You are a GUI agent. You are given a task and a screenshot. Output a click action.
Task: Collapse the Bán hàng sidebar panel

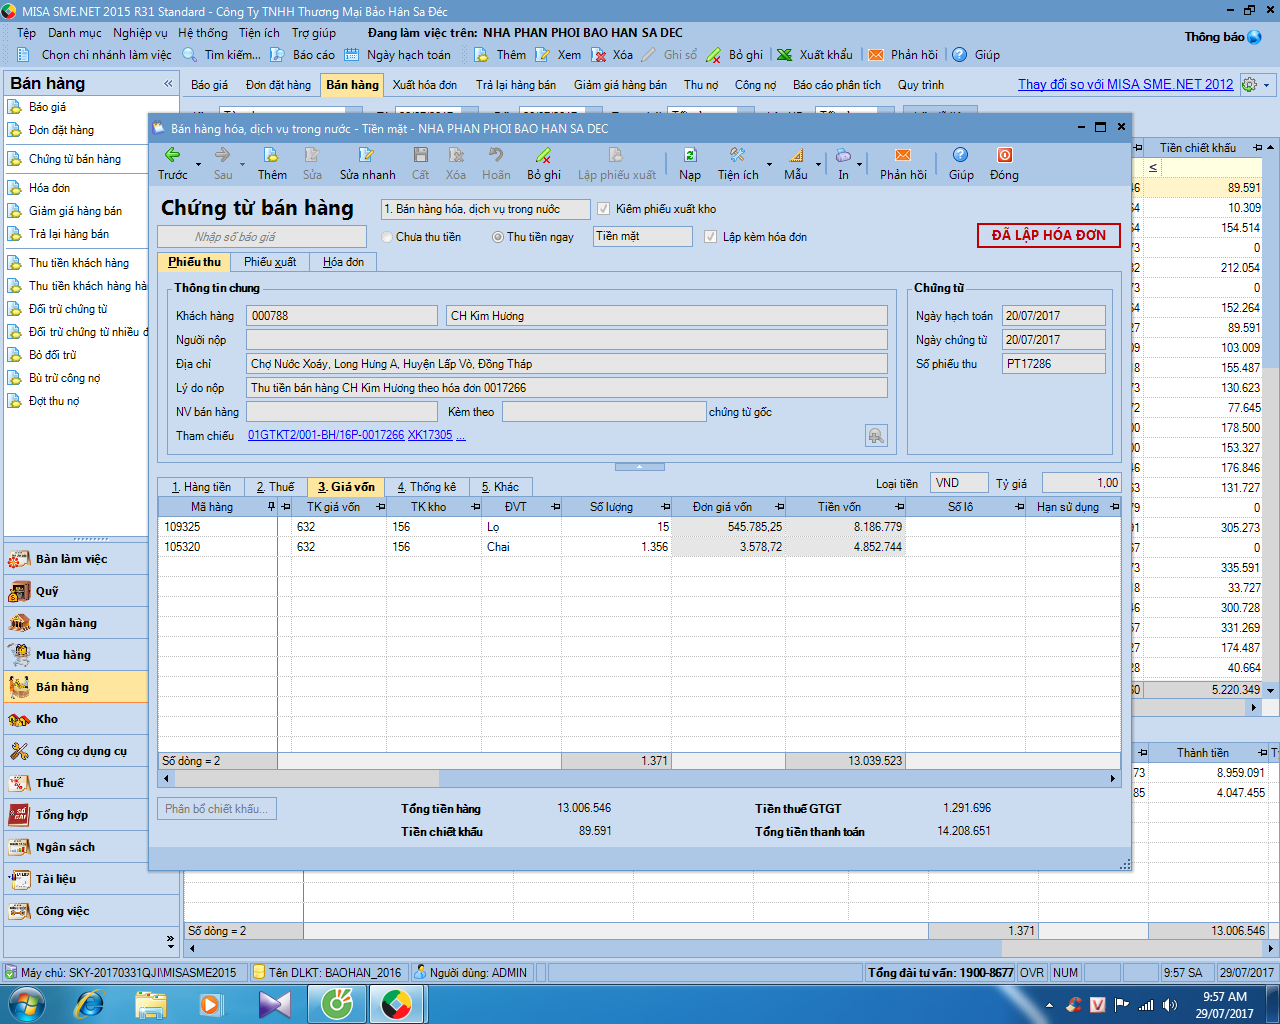(168, 83)
